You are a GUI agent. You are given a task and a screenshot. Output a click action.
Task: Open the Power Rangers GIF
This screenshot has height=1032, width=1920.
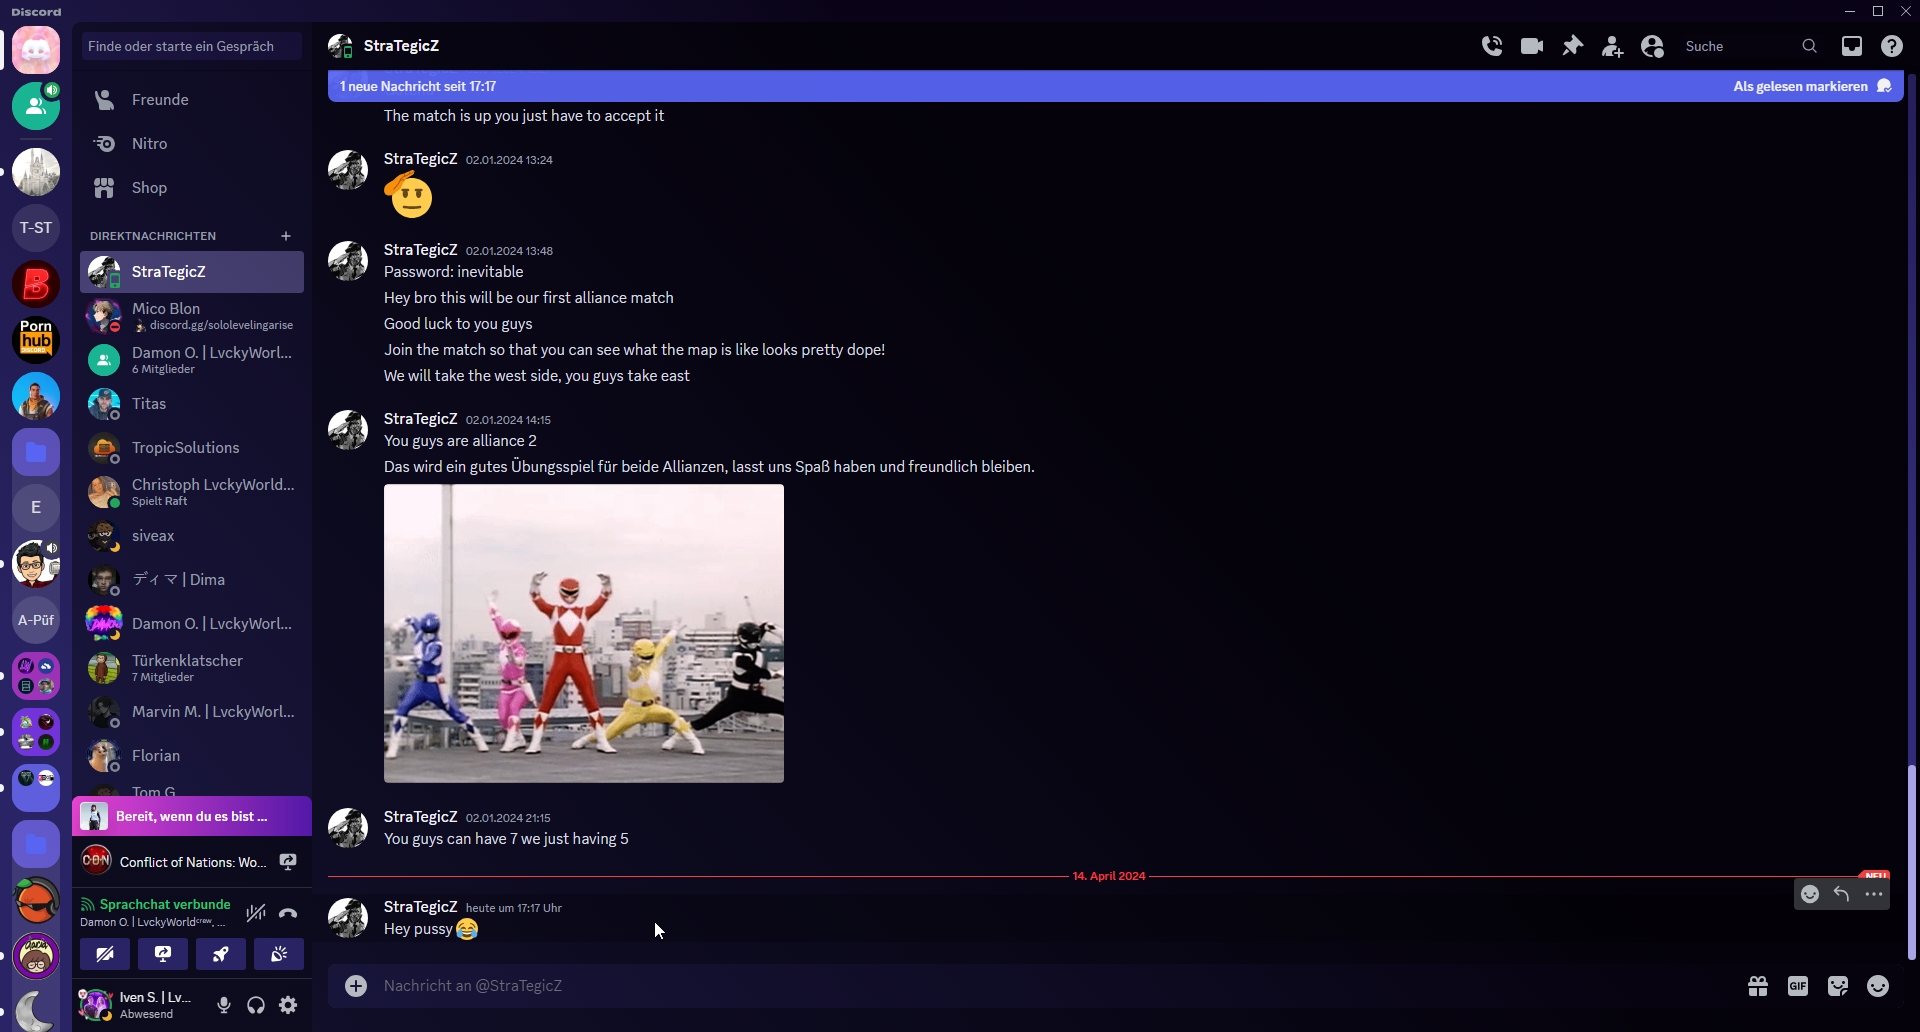584,633
